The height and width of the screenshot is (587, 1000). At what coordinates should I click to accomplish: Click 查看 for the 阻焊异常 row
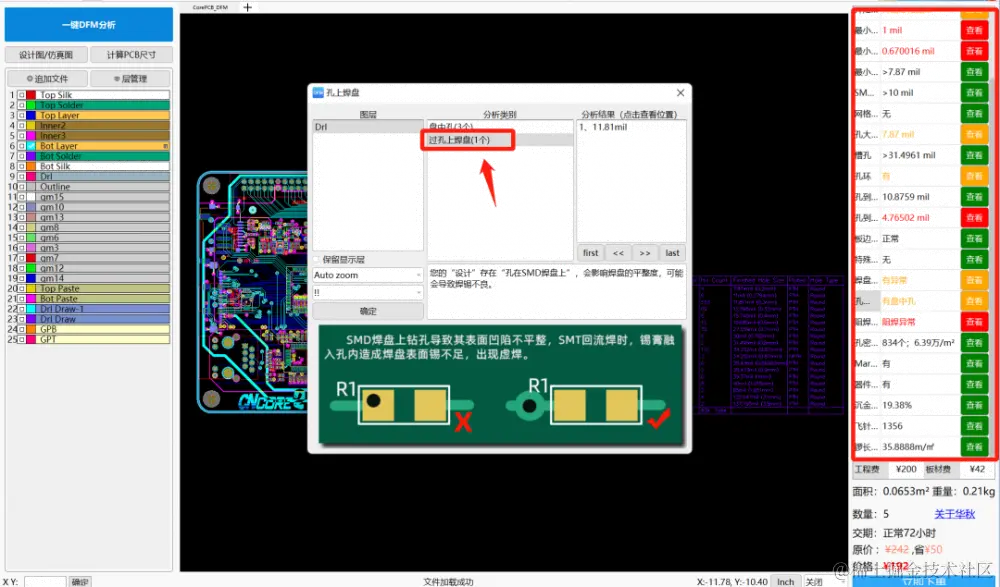pyautogui.click(x=974, y=322)
